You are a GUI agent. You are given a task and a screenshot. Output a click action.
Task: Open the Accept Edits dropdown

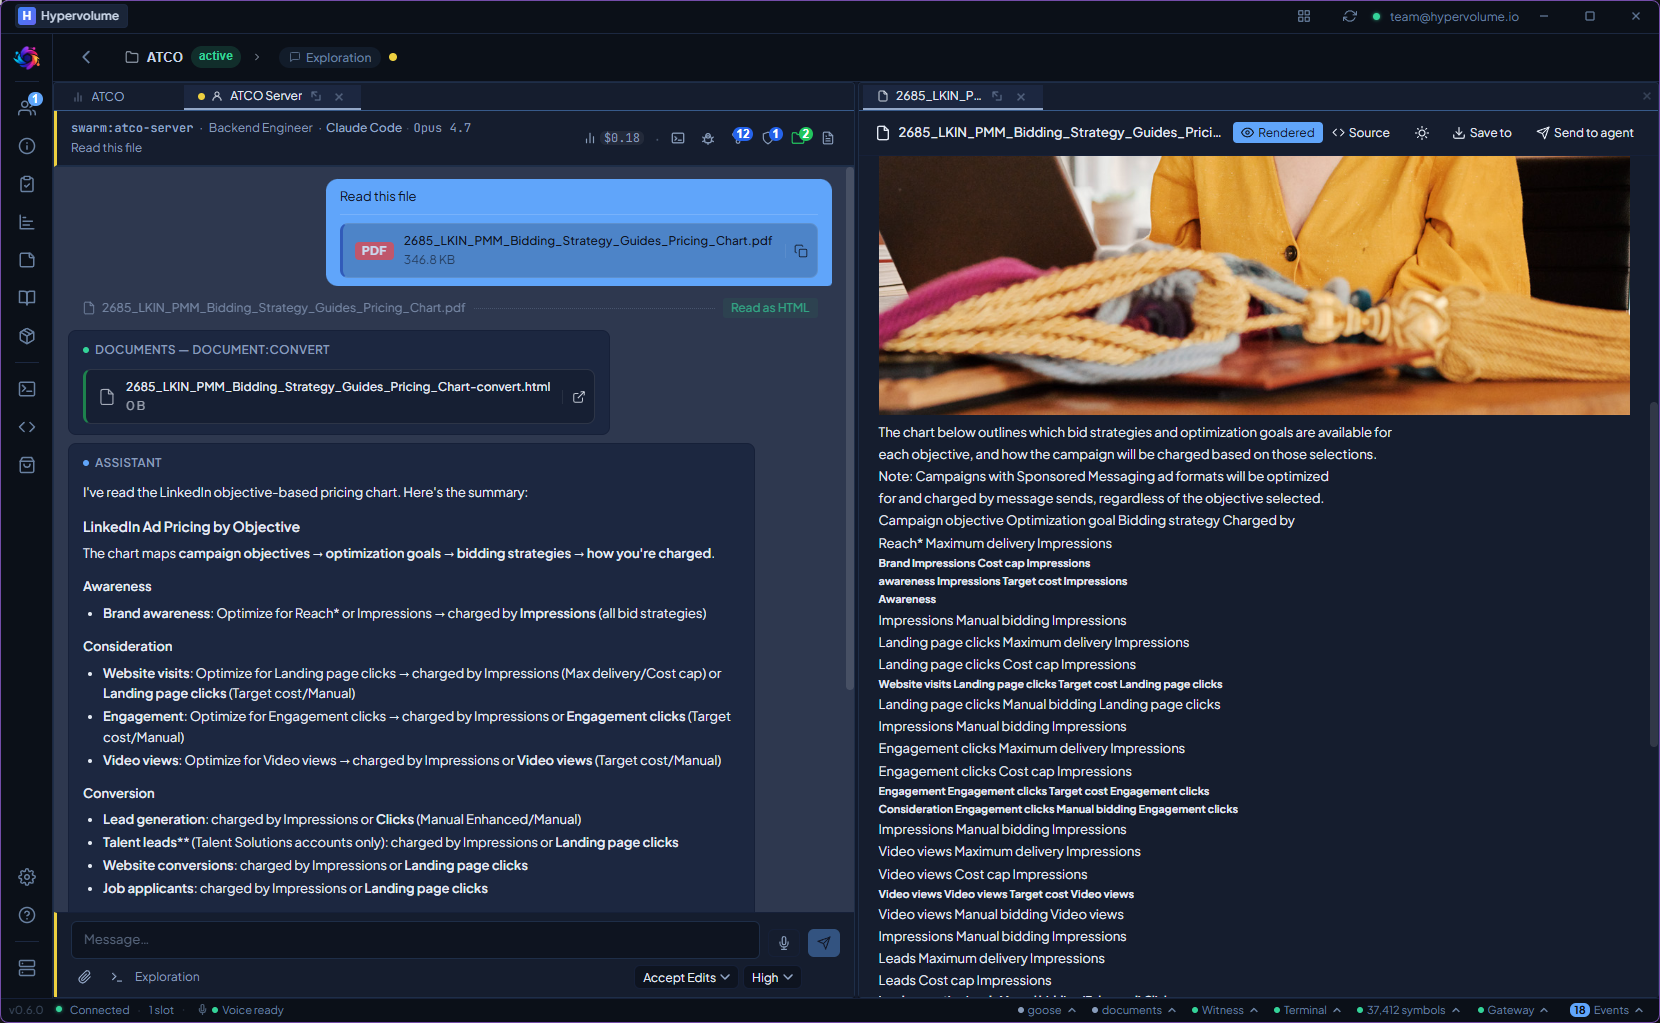click(686, 977)
